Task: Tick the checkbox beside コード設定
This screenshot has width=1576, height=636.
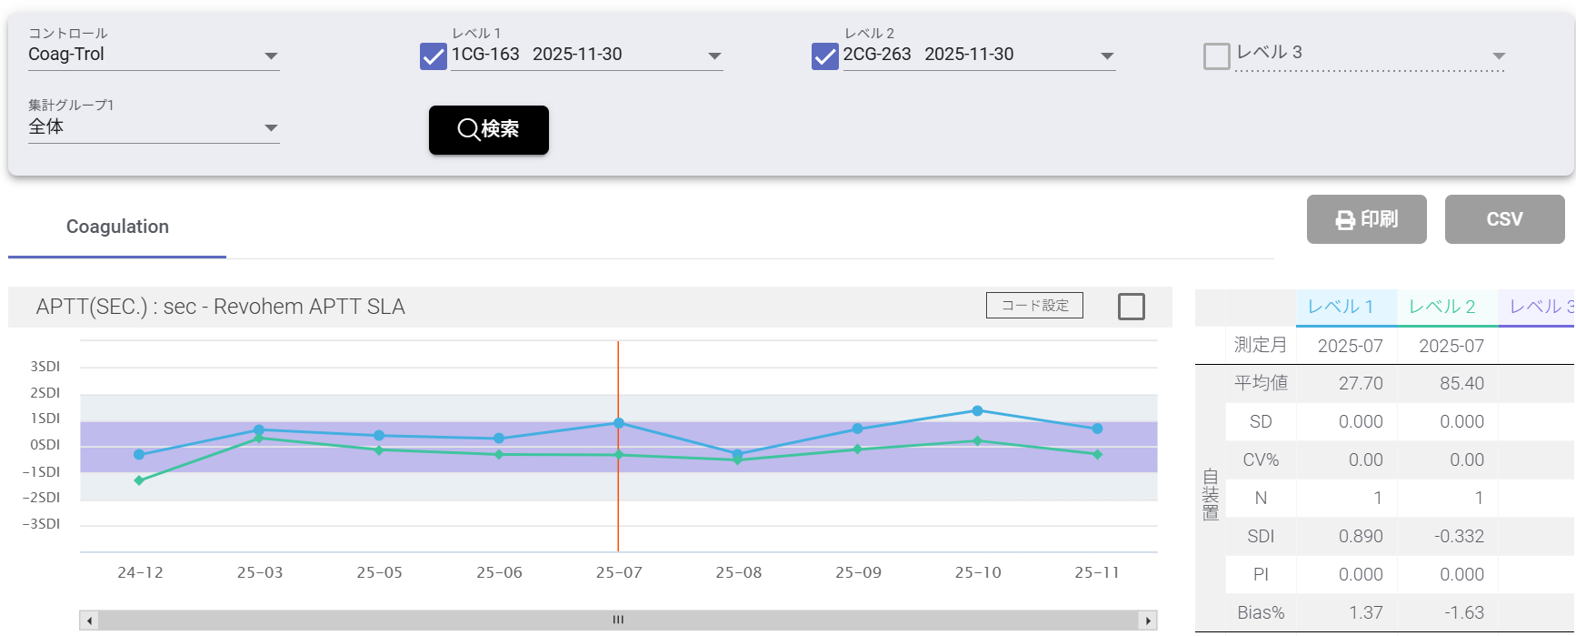Action: [x=1131, y=306]
